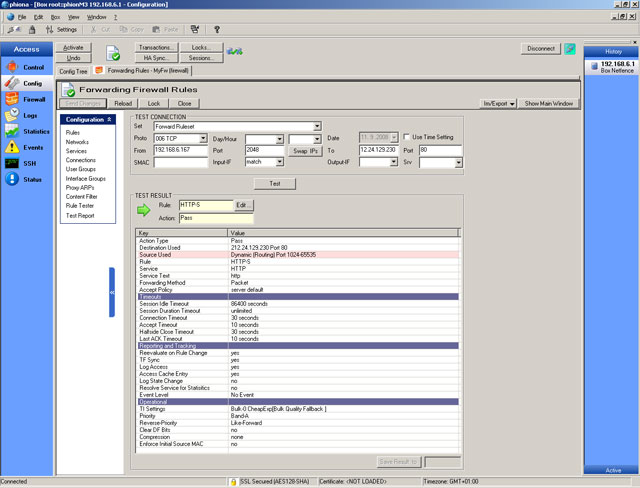Open the Status info icon
This screenshot has width=640, height=488.
coord(12,179)
